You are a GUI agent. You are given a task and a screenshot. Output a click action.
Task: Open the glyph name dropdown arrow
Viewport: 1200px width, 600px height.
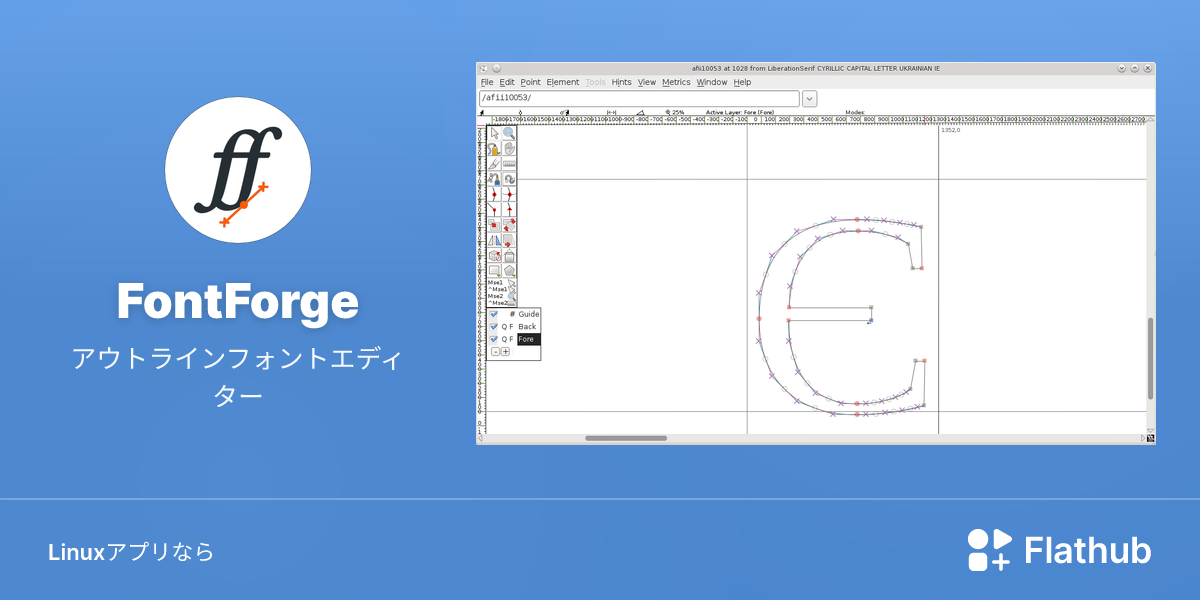[x=810, y=98]
